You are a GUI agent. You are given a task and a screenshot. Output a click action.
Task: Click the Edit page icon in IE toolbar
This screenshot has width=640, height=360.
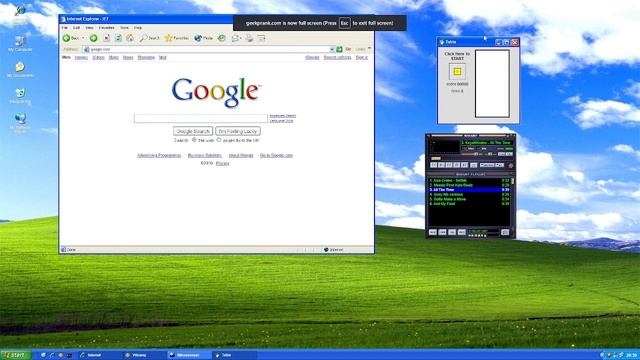261,38
